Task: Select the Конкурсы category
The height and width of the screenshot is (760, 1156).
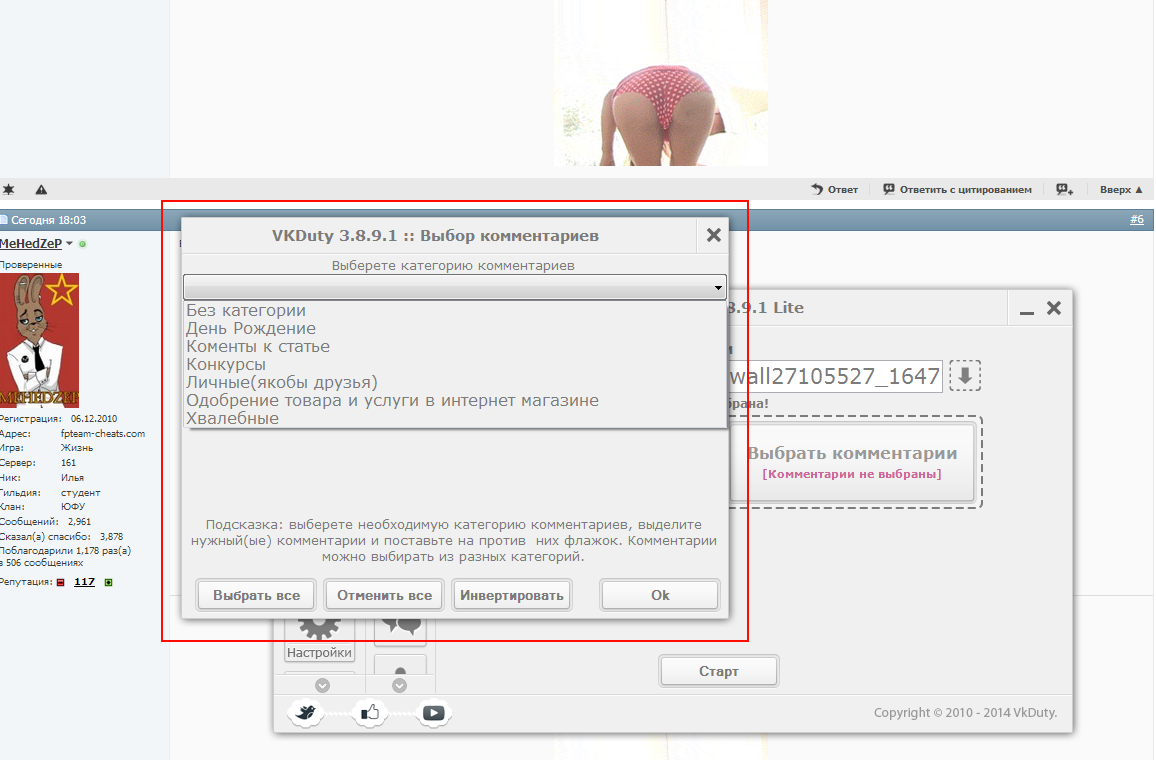Action: tap(226, 364)
